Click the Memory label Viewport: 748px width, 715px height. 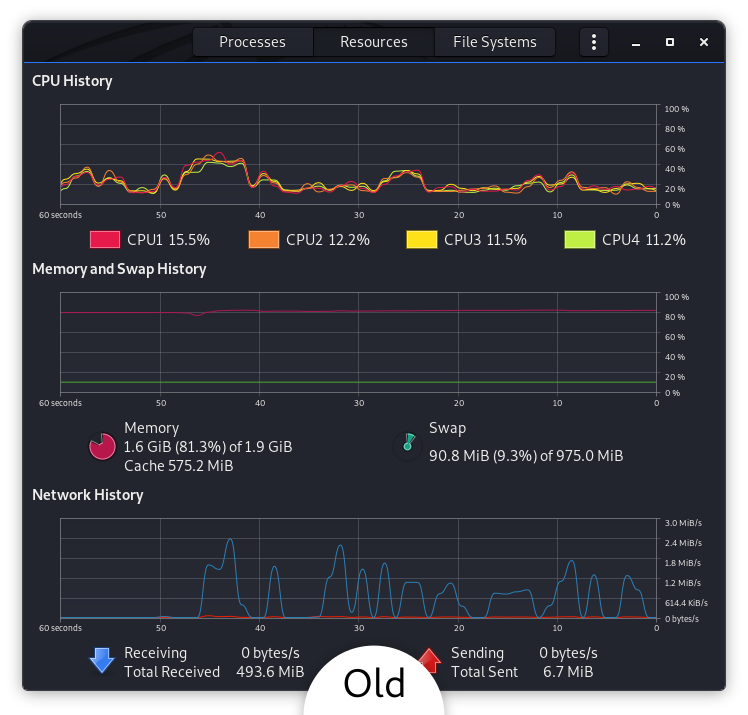tap(152, 428)
